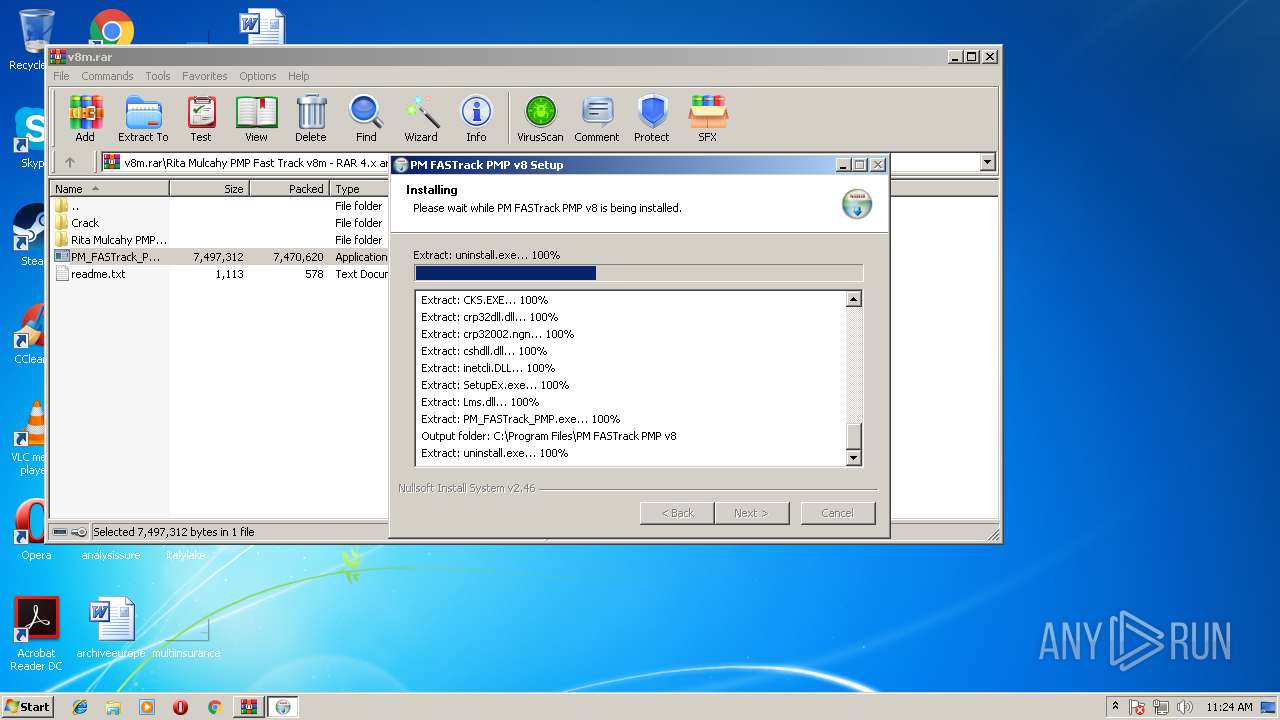Viewport: 1280px width, 720px height.
Task: Open the File menu in WinRAR
Action: (61, 76)
